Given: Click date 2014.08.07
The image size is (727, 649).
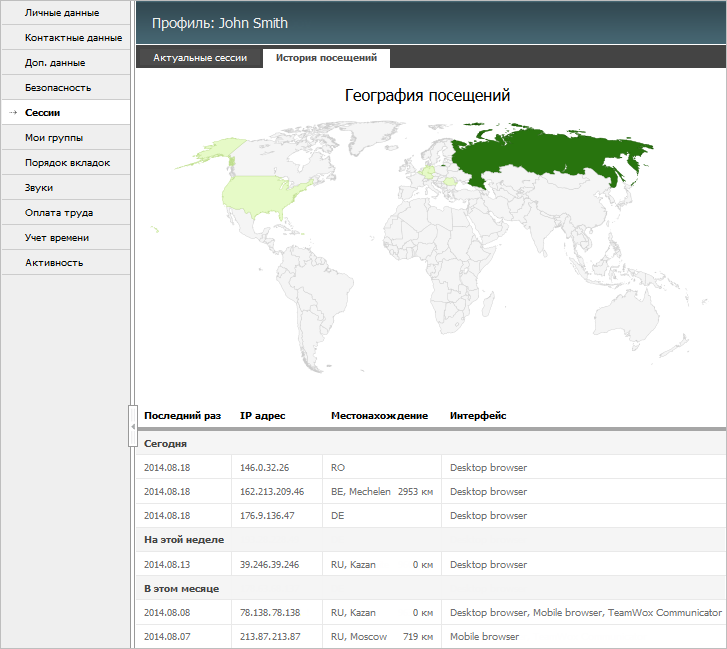Looking at the screenshot, I should (x=167, y=636).
